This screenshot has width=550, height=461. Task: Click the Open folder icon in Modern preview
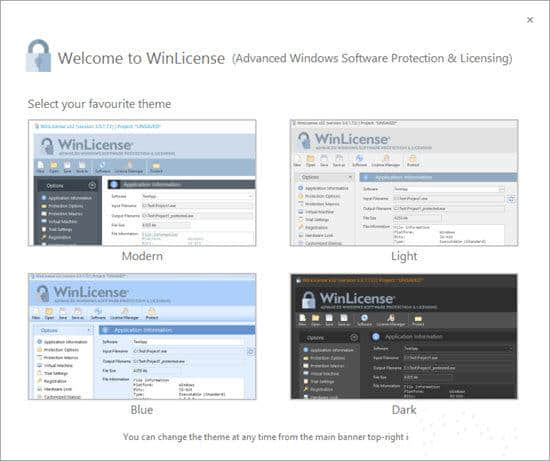pyautogui.click(x=54, y=165)
